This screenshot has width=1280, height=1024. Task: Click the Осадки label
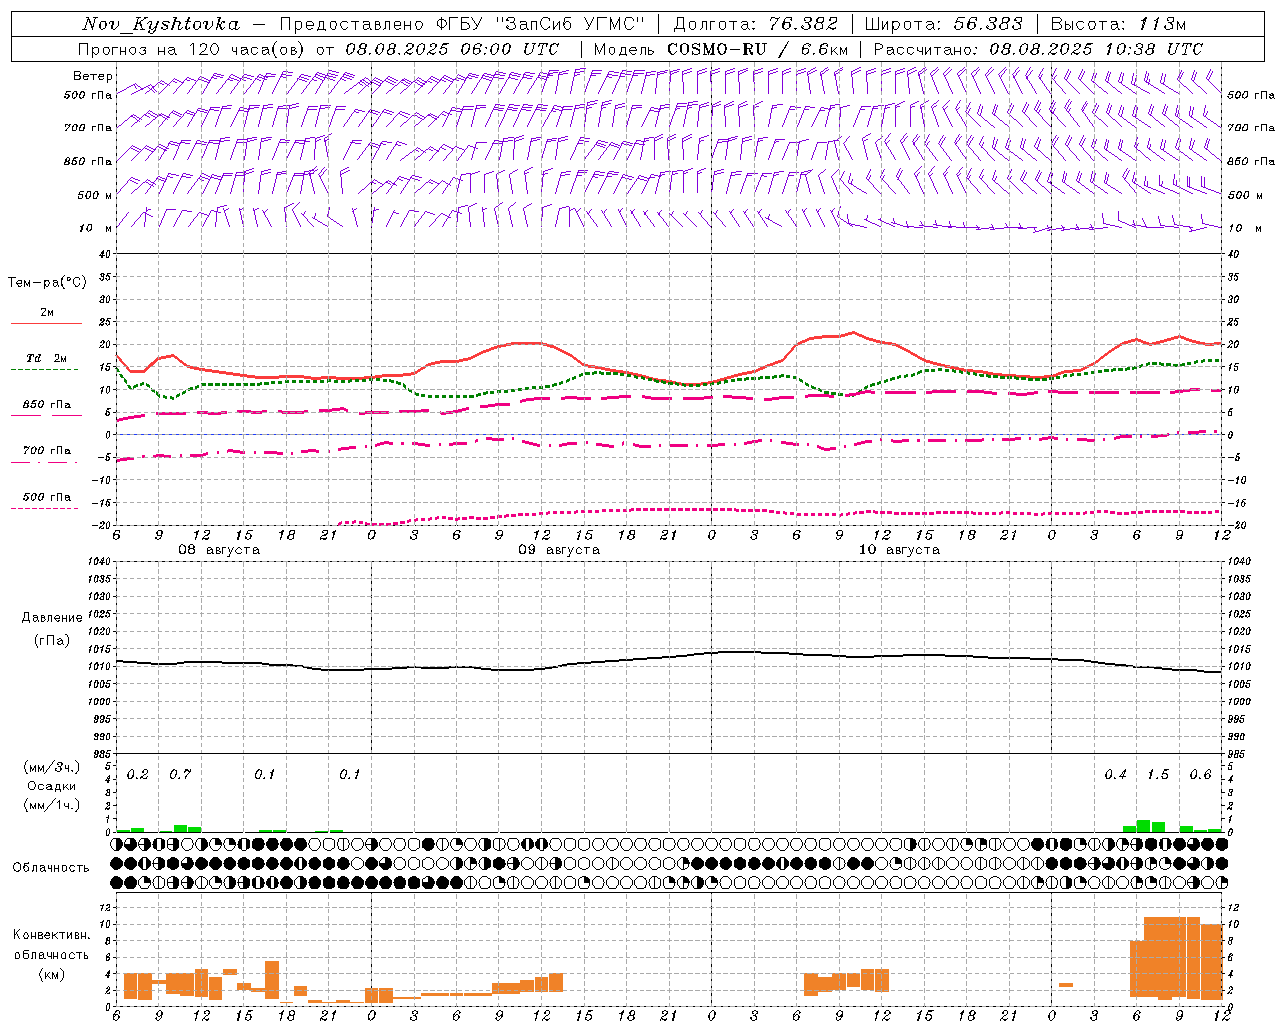point(52,786)
